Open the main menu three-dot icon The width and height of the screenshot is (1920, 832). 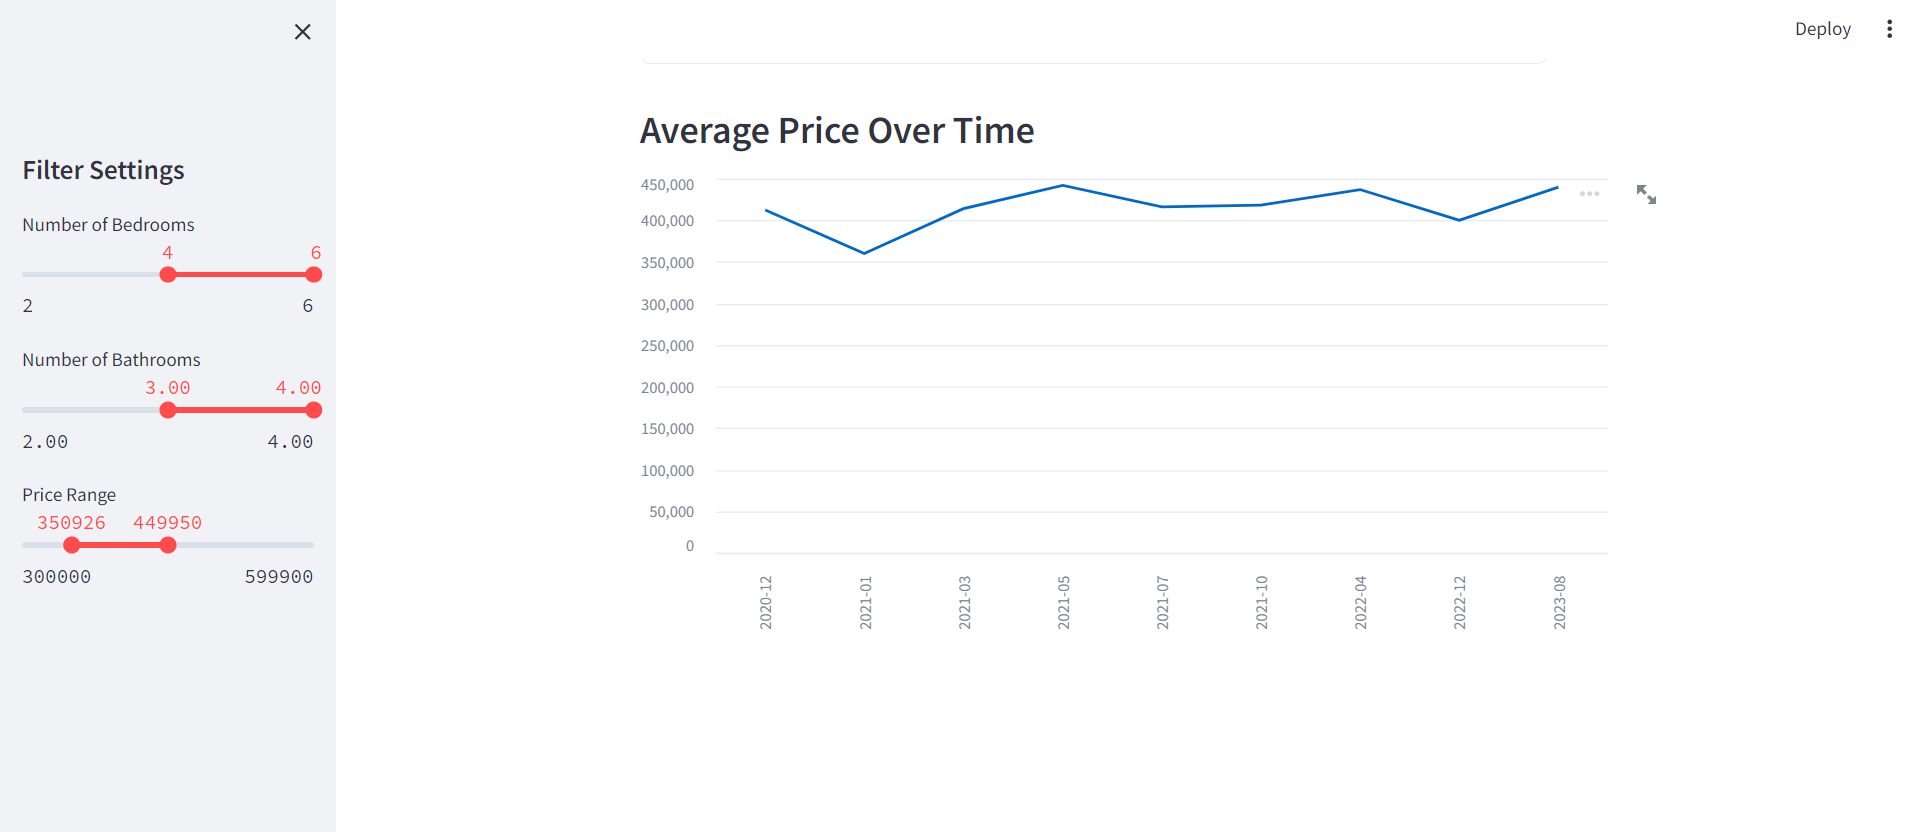(1889, 29)
